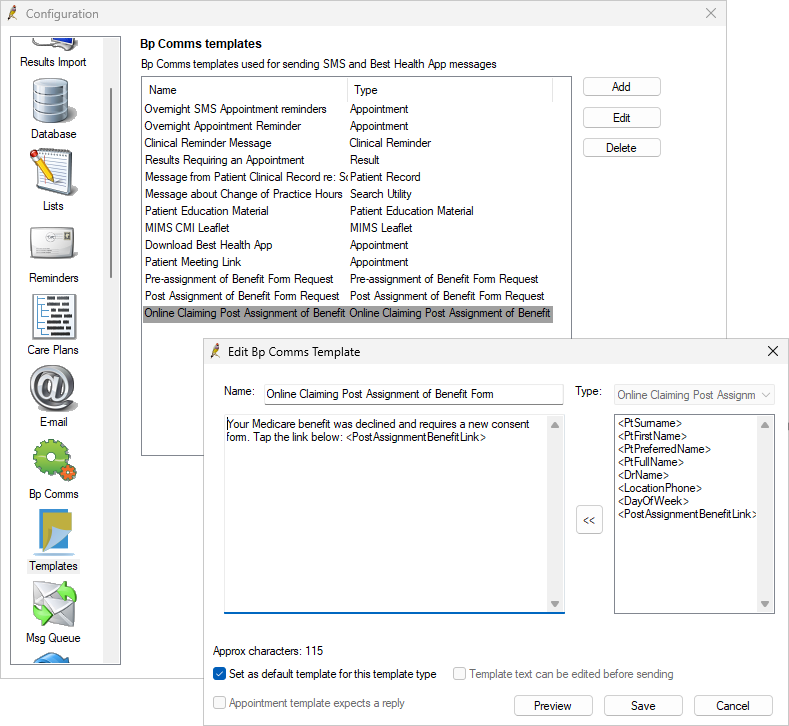Viewport: 789px width, 726px height.
Task: Toggle Appointment template expects a reply checkbox
Action: pos(219,703)
